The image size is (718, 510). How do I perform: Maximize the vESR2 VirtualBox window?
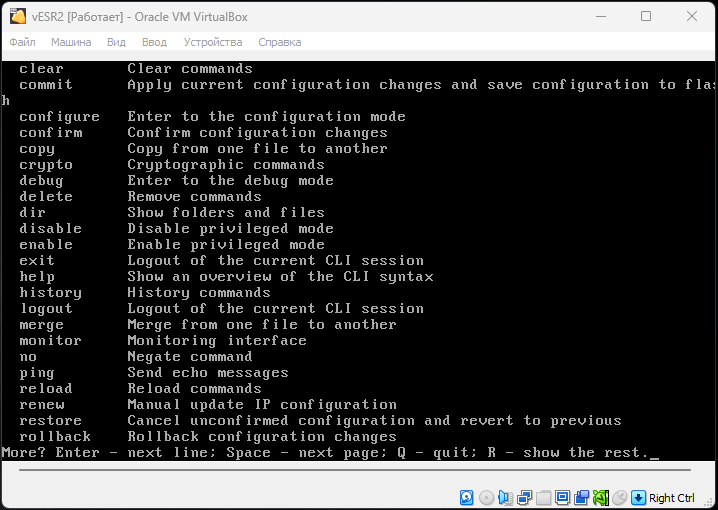(646, 16)
